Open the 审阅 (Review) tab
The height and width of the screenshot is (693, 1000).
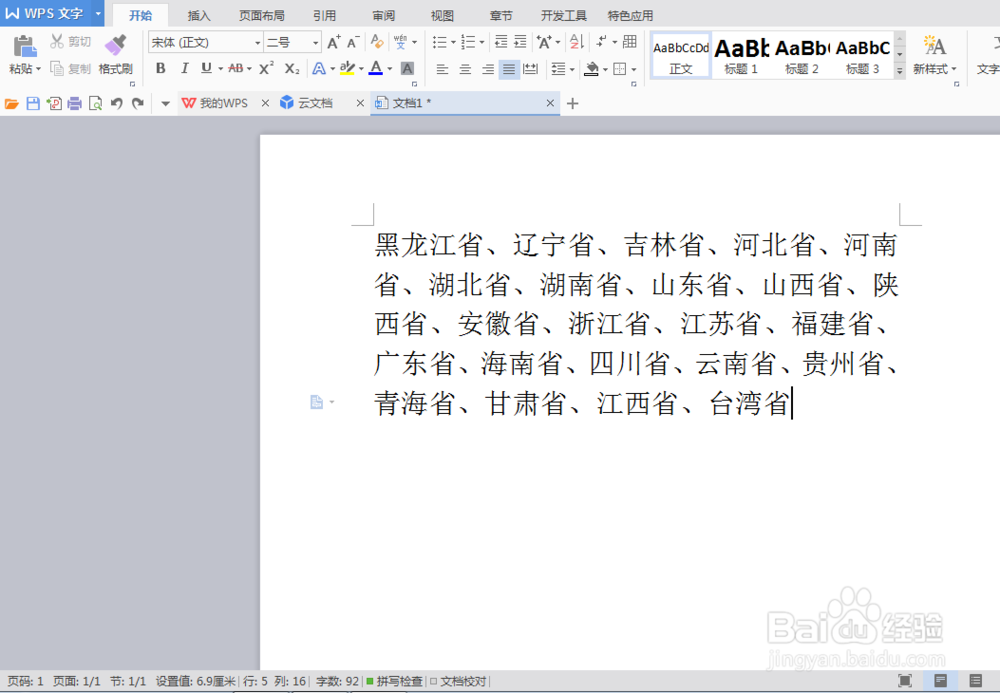(x=383, y=15)
